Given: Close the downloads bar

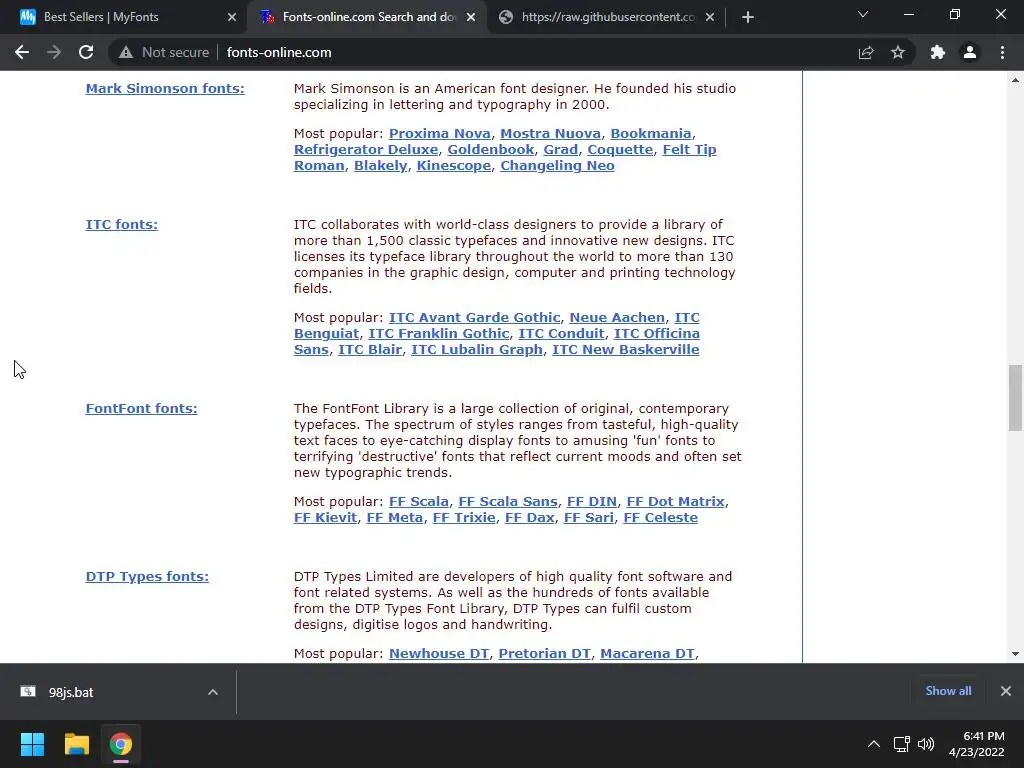Looking at the screenshot, I should [1006, 691].
